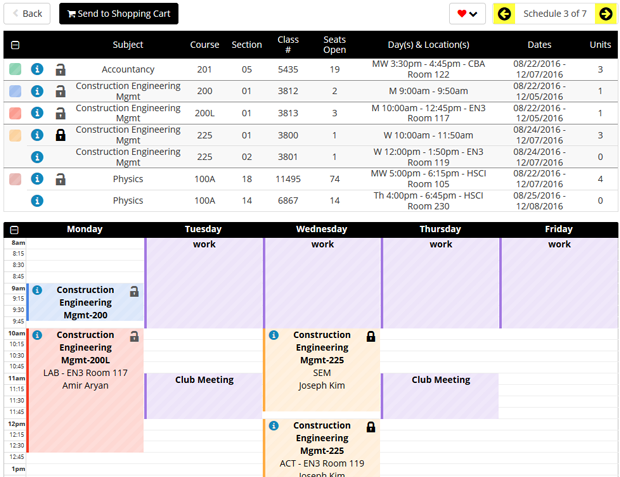The width and height of the screenshot is (620, 477).
Task: Open info on Wednesday Mgmt-225 SEM block
Action: coord(273,336)
